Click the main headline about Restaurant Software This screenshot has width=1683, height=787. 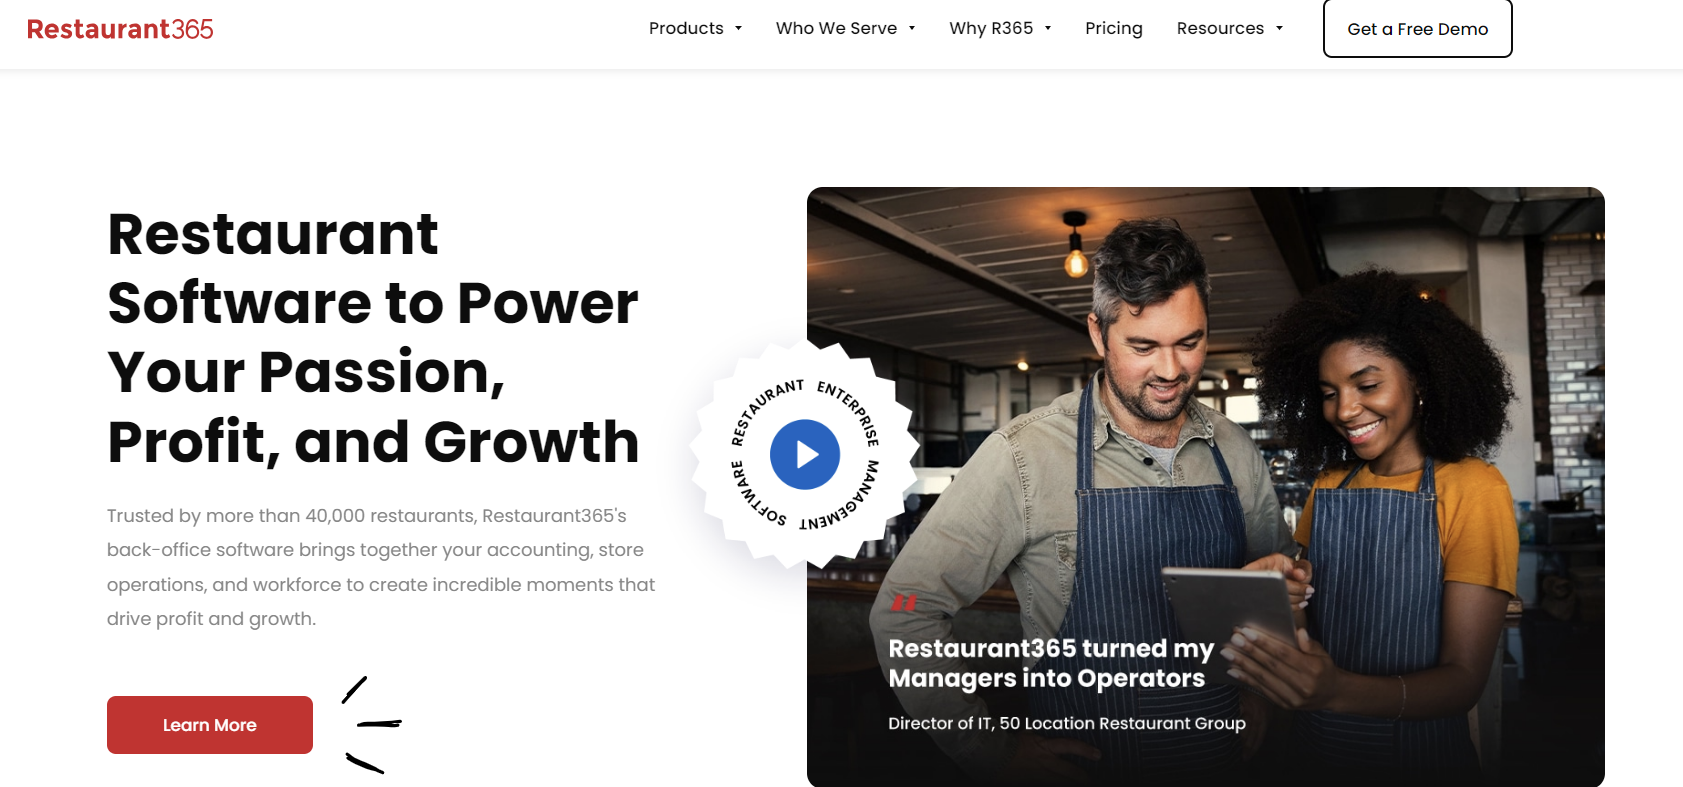pos(373,338)
